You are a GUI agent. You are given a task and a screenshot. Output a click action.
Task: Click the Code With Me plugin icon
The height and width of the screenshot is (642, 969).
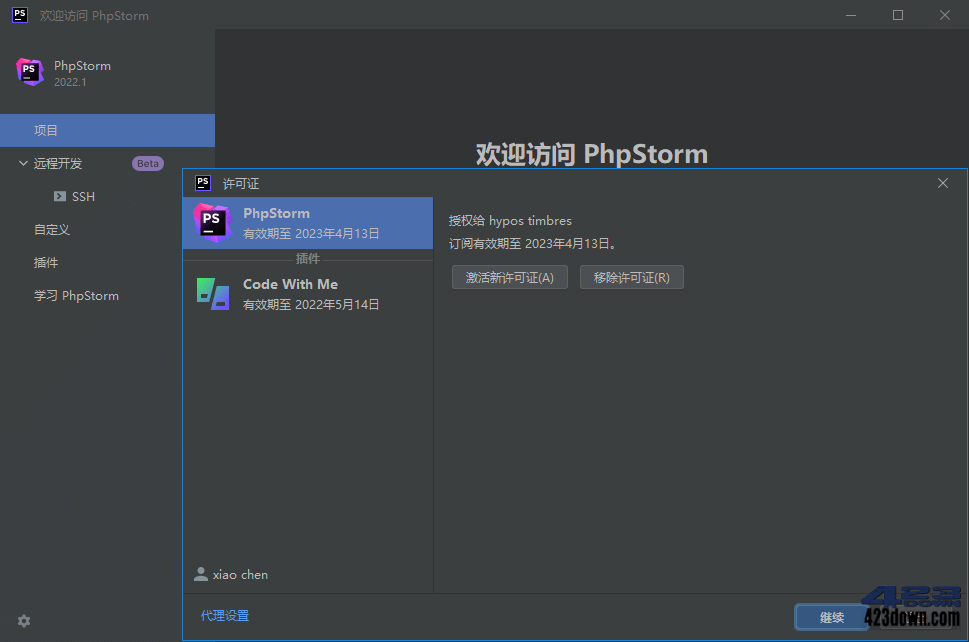[x=212, y=292]
